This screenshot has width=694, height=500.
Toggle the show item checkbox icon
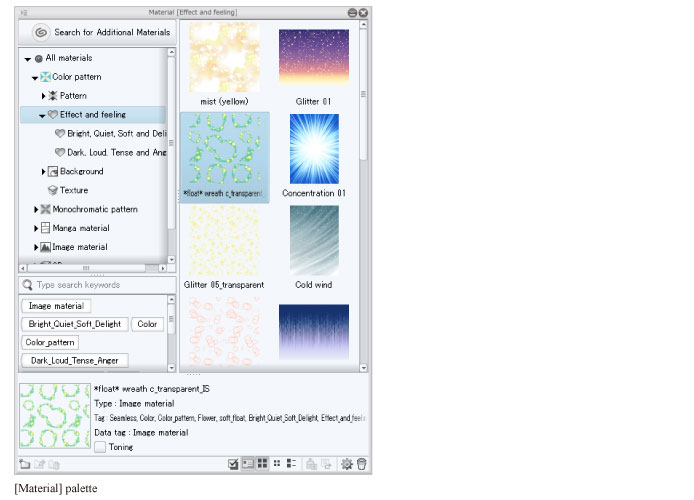click(x=233, y=464)
